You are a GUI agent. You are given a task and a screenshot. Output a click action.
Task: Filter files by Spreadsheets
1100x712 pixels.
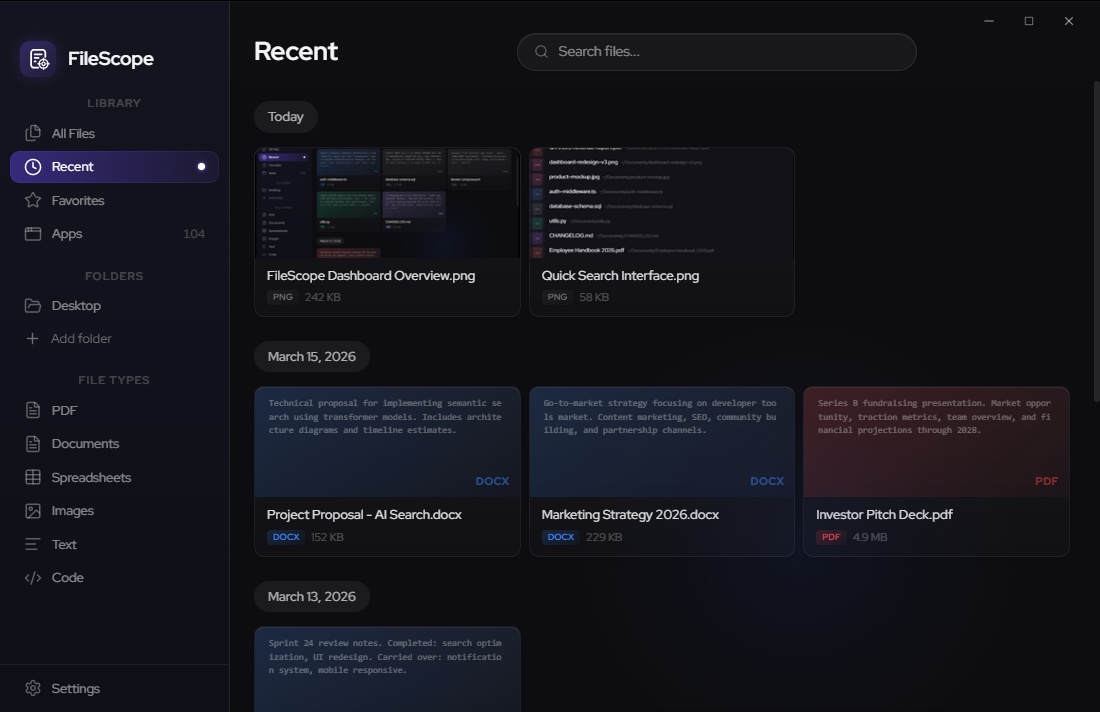pyautogui.click(x=92, y=477)
